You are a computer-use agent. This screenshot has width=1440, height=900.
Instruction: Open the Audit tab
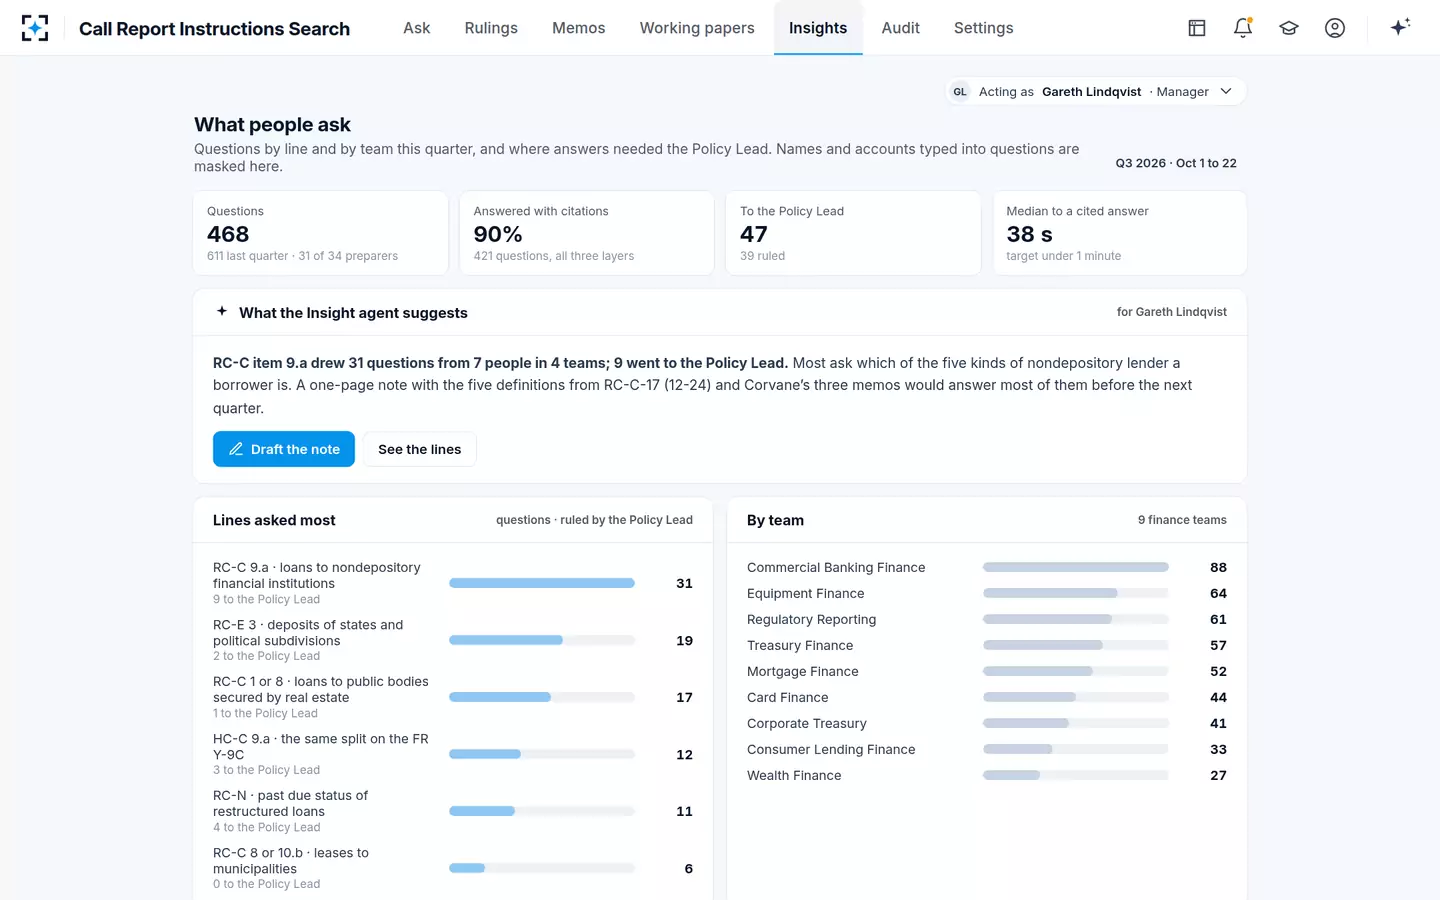point(901,28)
